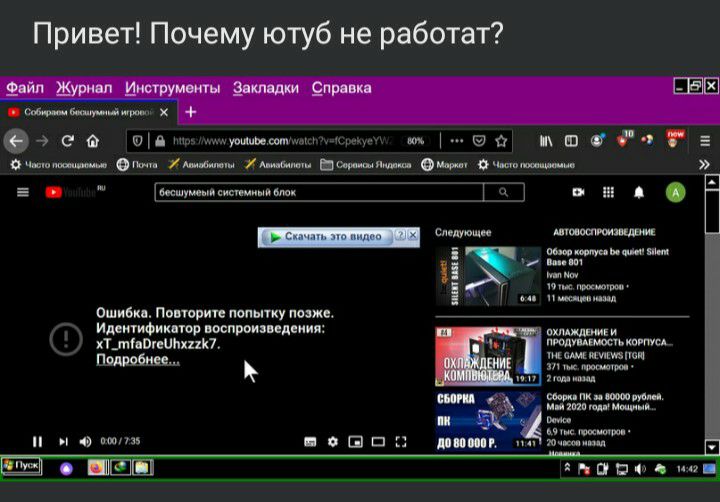Screen dimensions: 720x502
Task: Click the page scrollbar up arrow
Action: (712, 182)
